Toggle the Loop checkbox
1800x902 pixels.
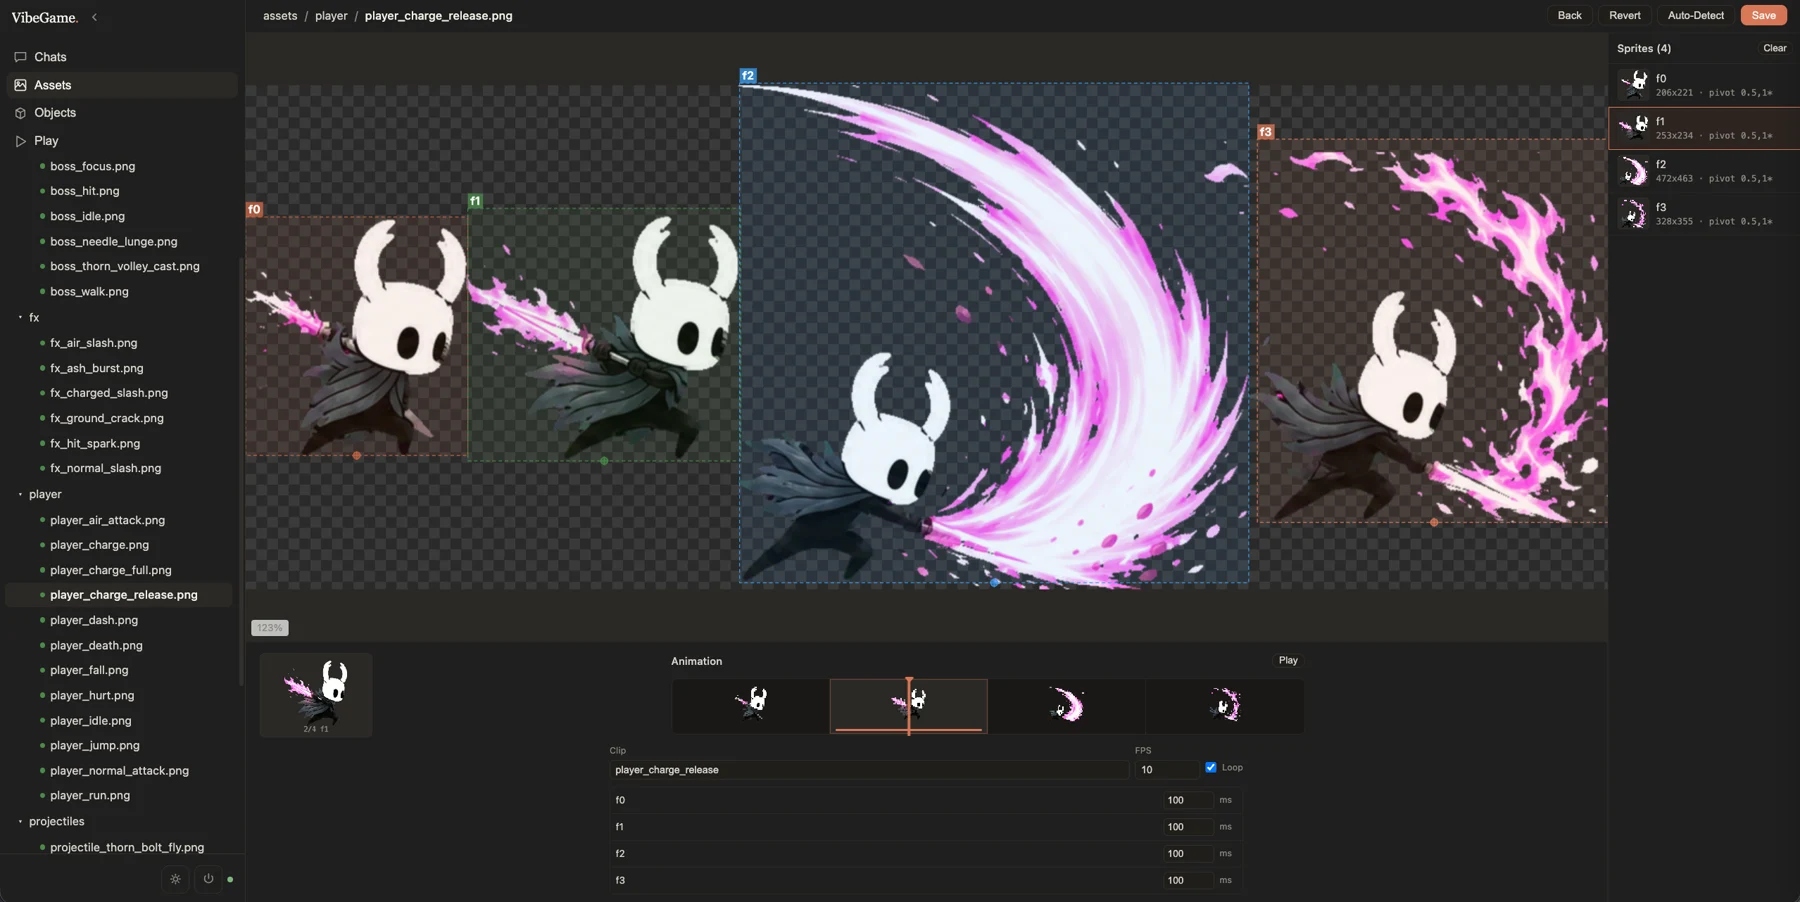1211,768
